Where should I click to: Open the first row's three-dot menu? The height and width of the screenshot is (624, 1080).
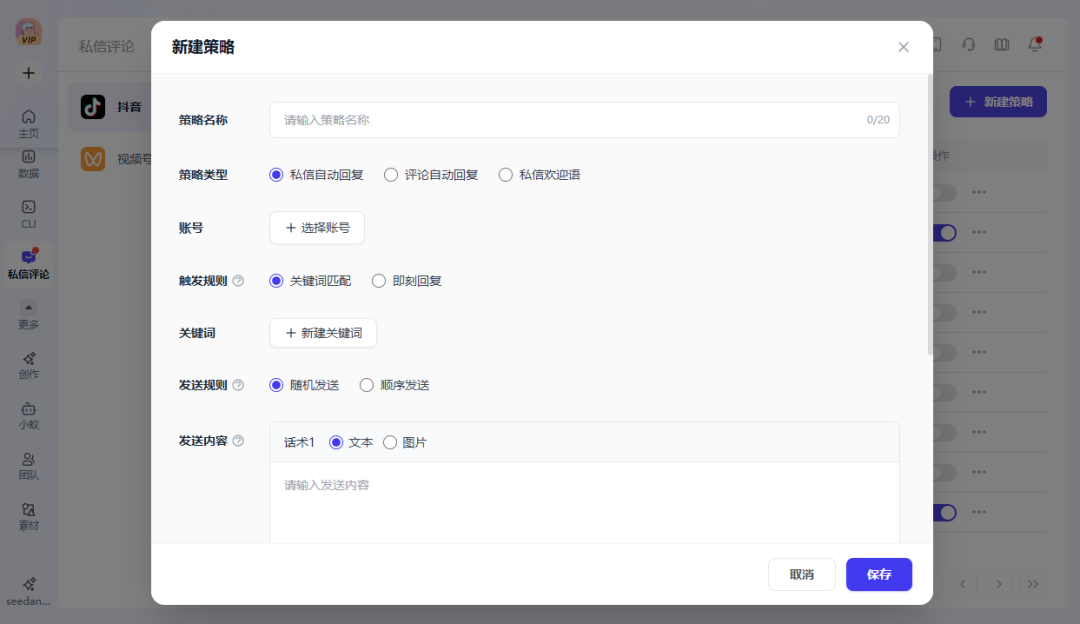coord(979,192)
